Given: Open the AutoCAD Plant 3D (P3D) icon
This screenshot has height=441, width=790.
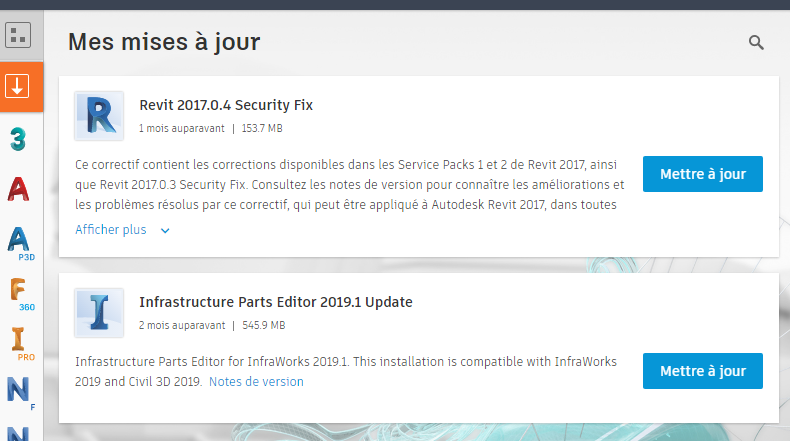Looking at the screenshot, I should pyautogui.click(x=19, y=241).
